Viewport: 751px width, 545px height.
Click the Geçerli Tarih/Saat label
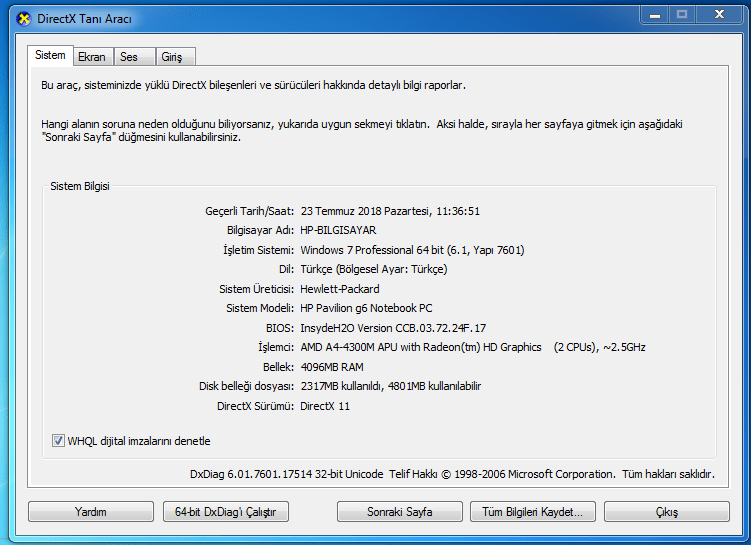pos(250,211)
